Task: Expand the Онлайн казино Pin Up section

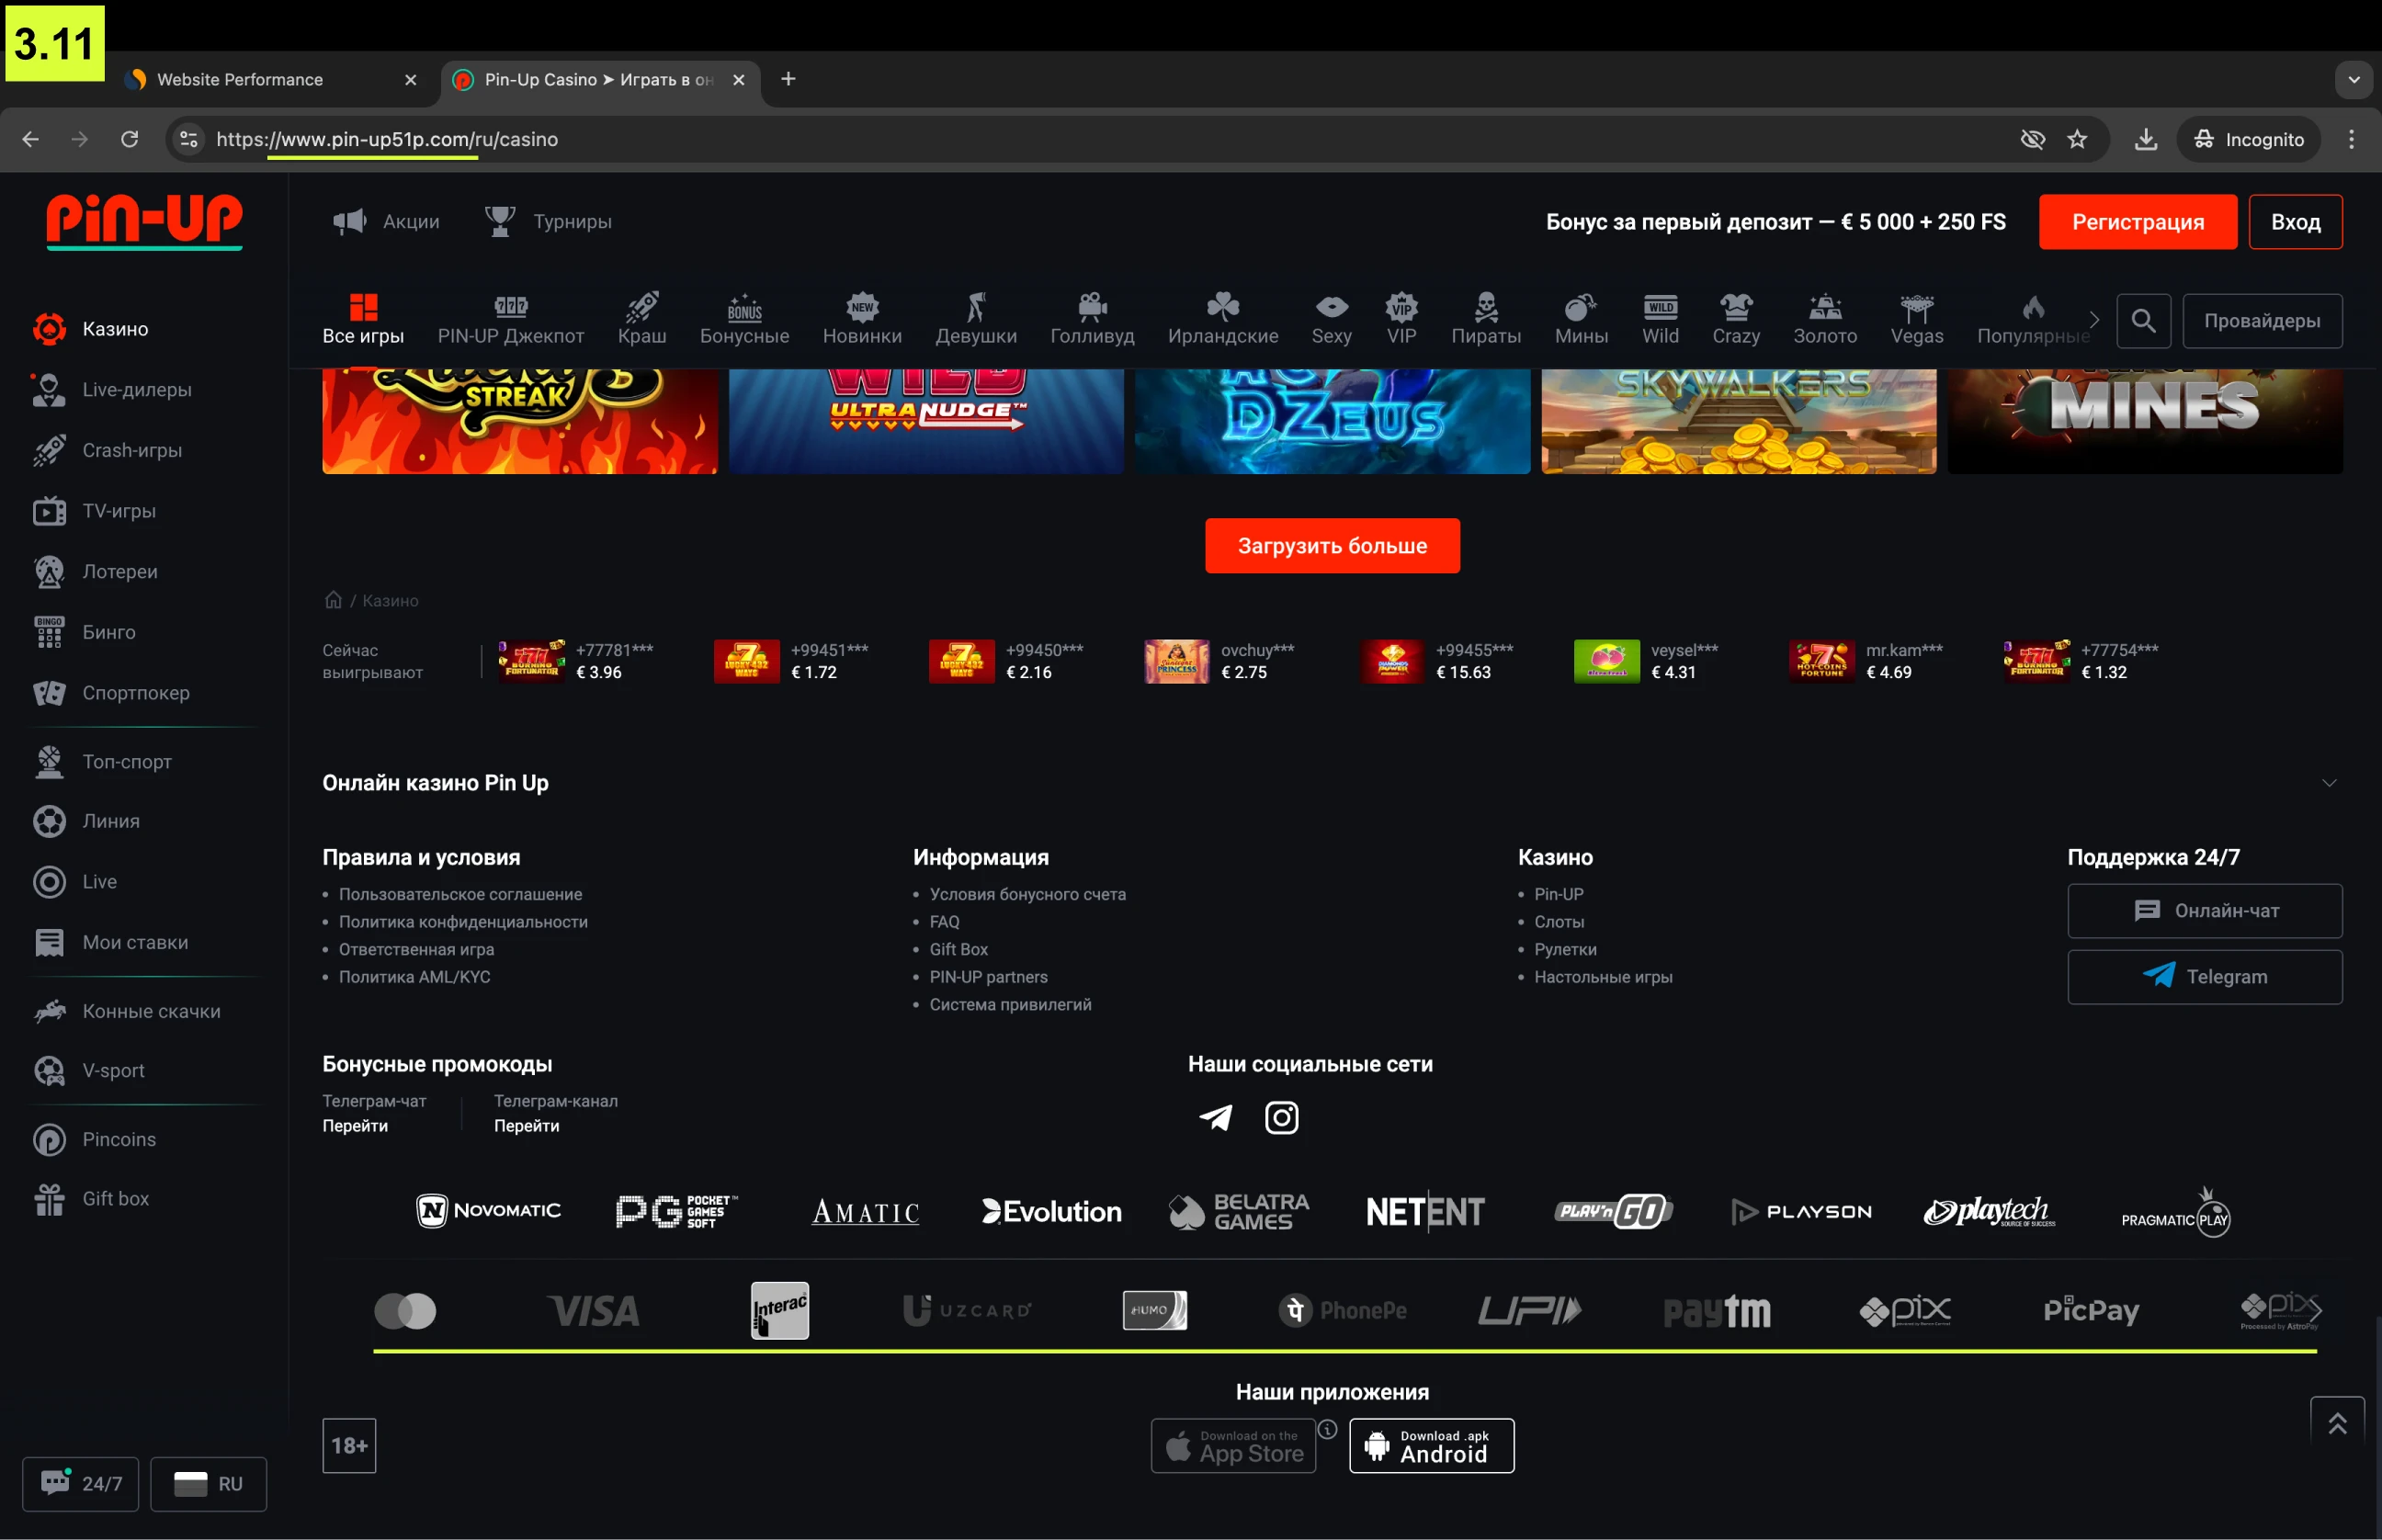Action: [x=2328, y=783]
